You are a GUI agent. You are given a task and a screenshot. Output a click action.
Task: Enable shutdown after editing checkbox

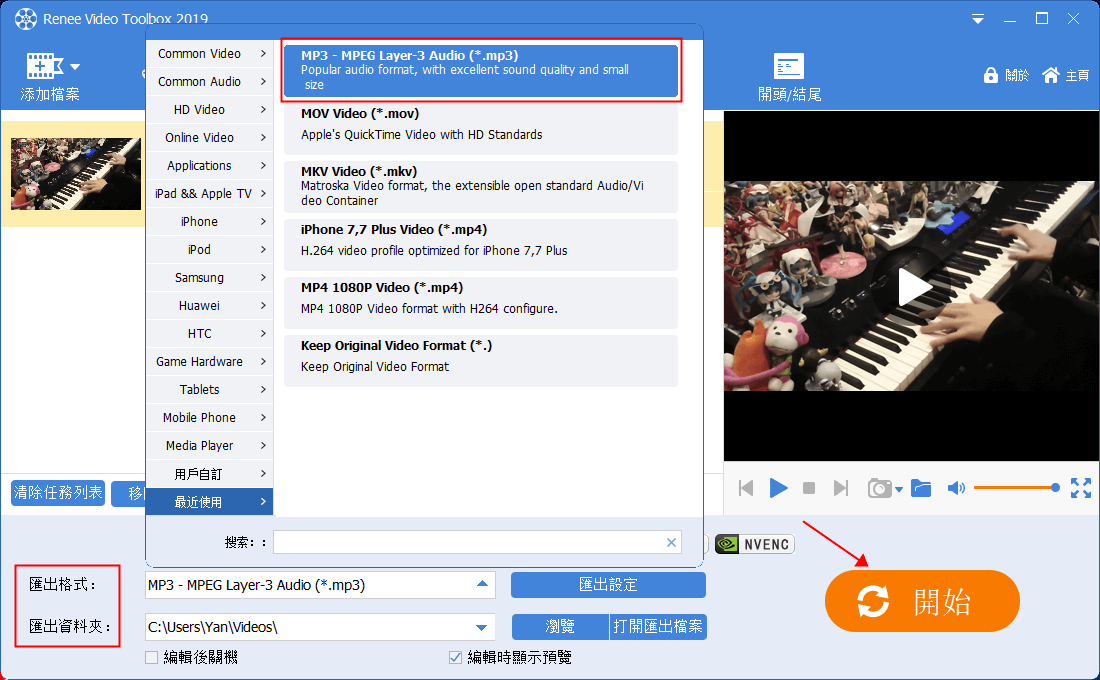point(152,658)
